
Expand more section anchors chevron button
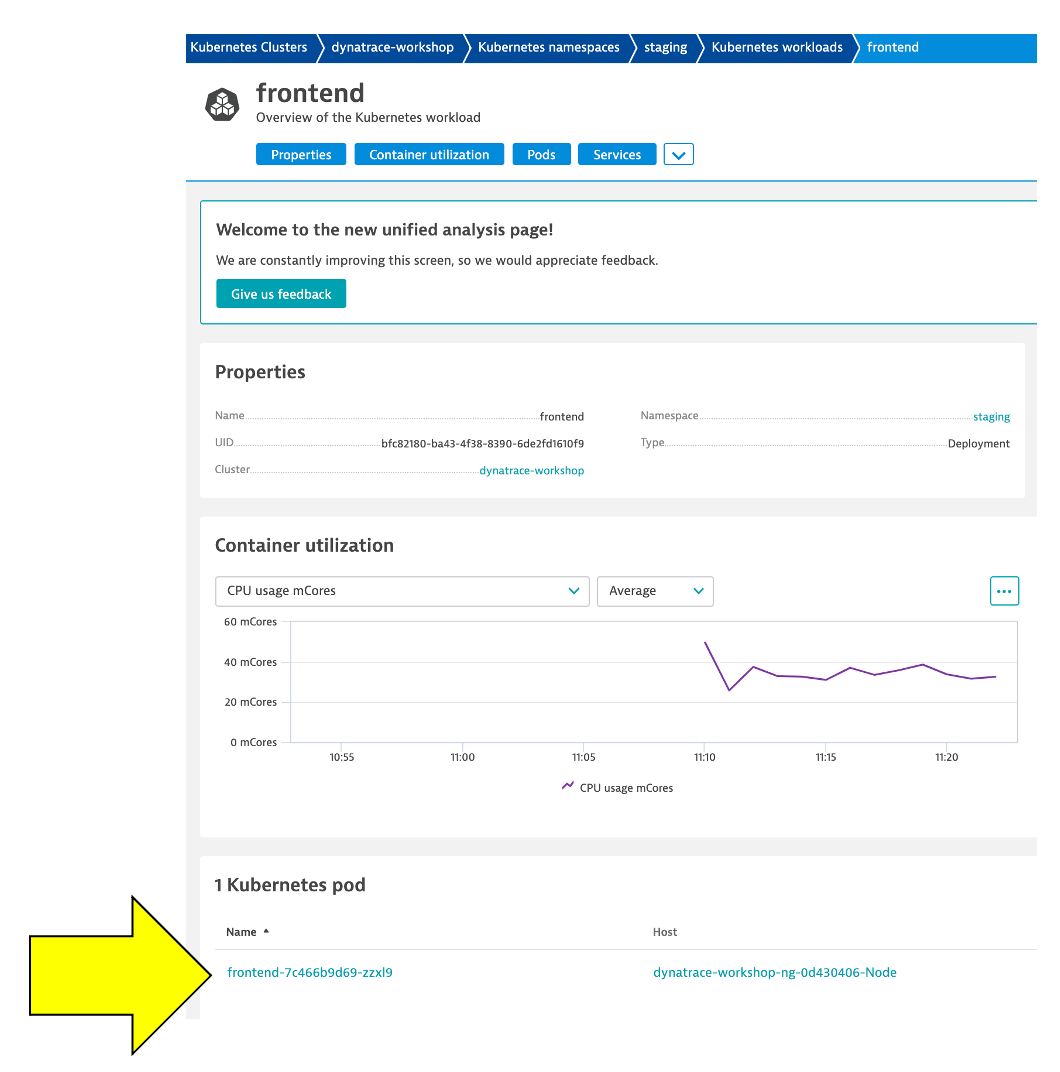(x=678, y=155)
